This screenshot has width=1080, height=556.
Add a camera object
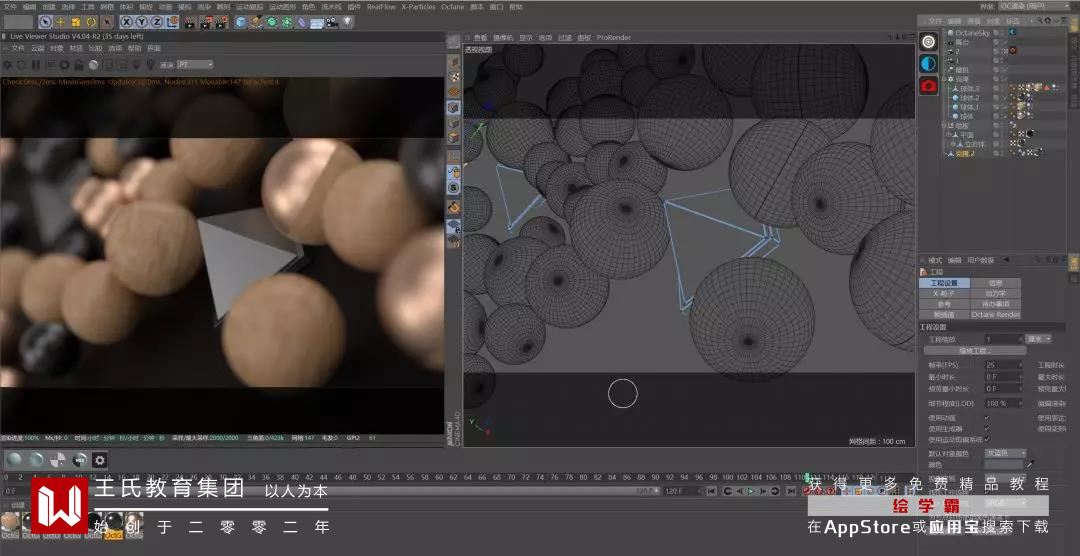coord(332,22)
